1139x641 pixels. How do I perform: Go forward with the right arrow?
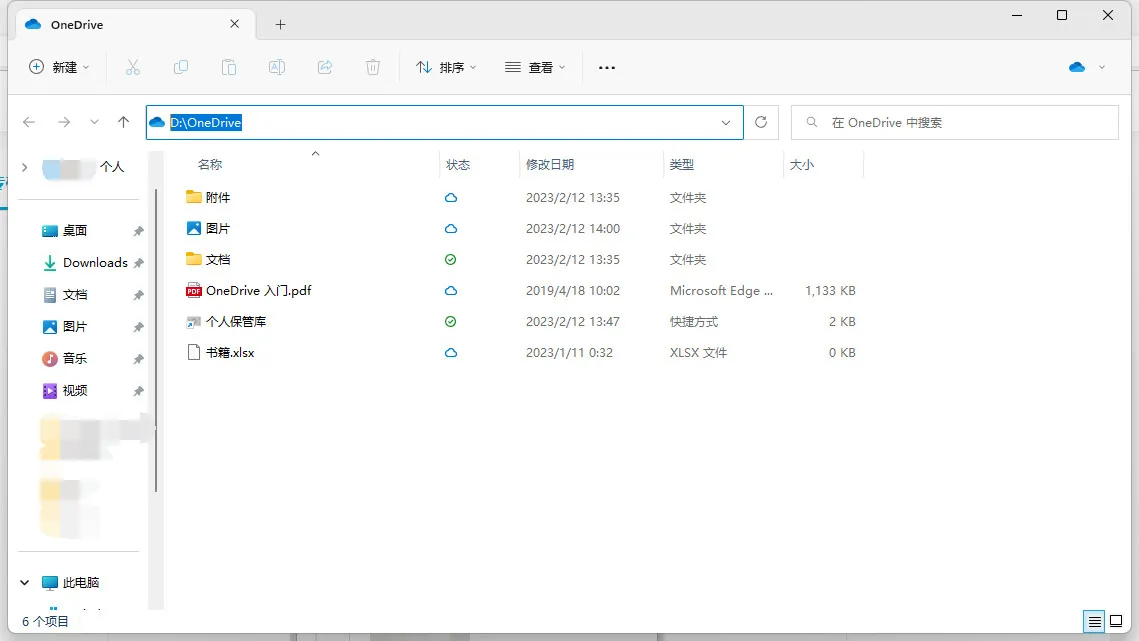pyautogui.click(x=64, y=122)
